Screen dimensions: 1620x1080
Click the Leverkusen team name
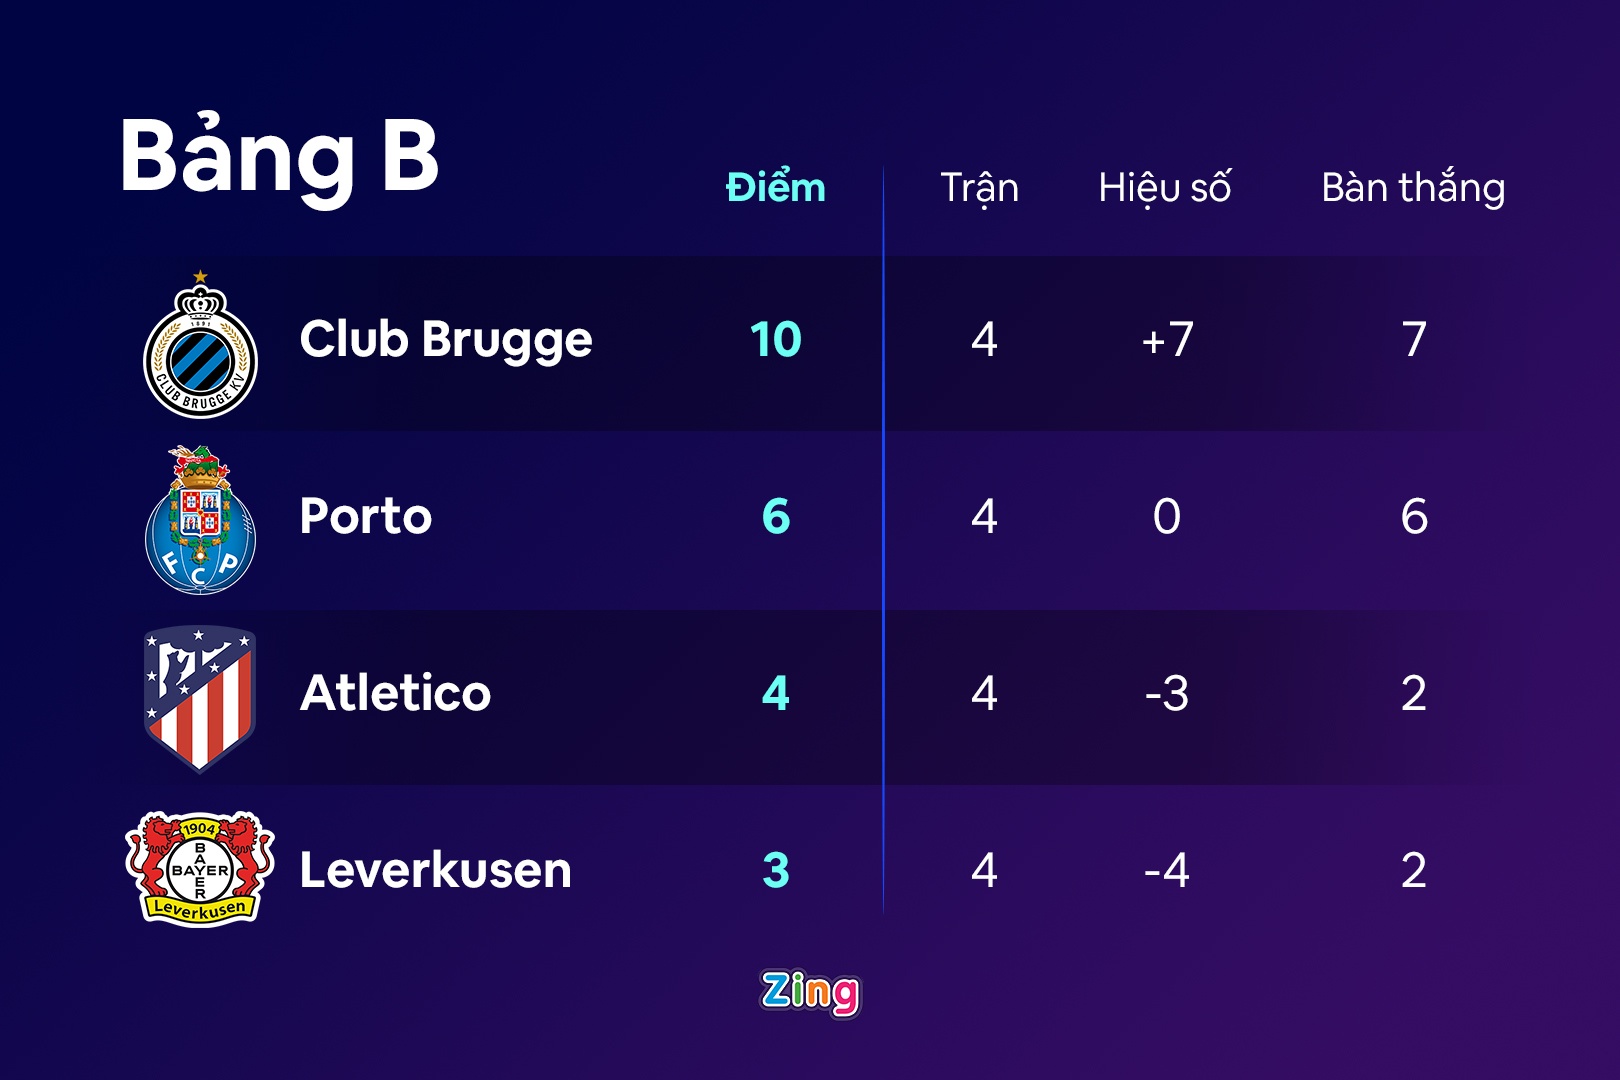(x=436, y=870)
